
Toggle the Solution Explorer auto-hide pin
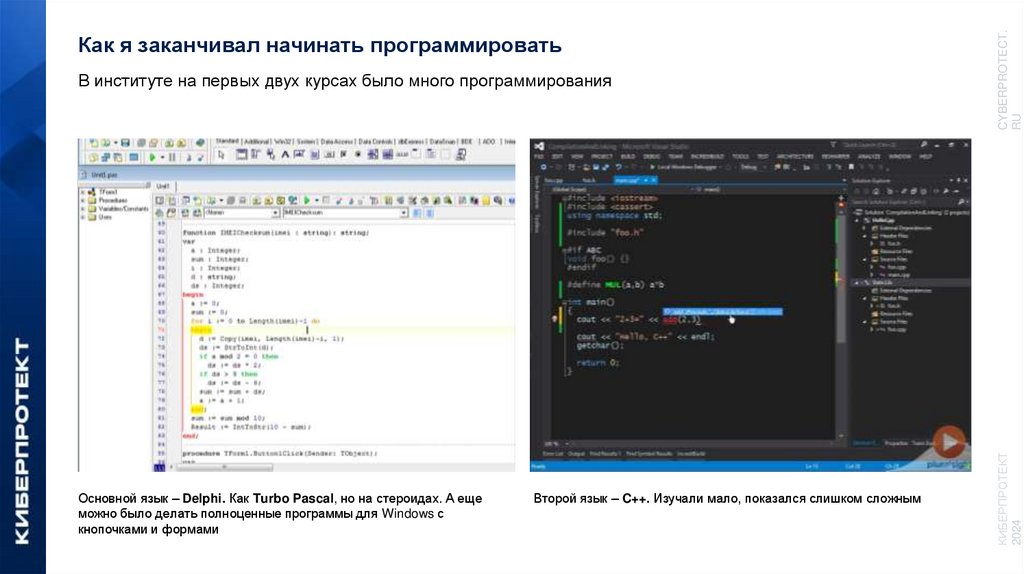957,180
